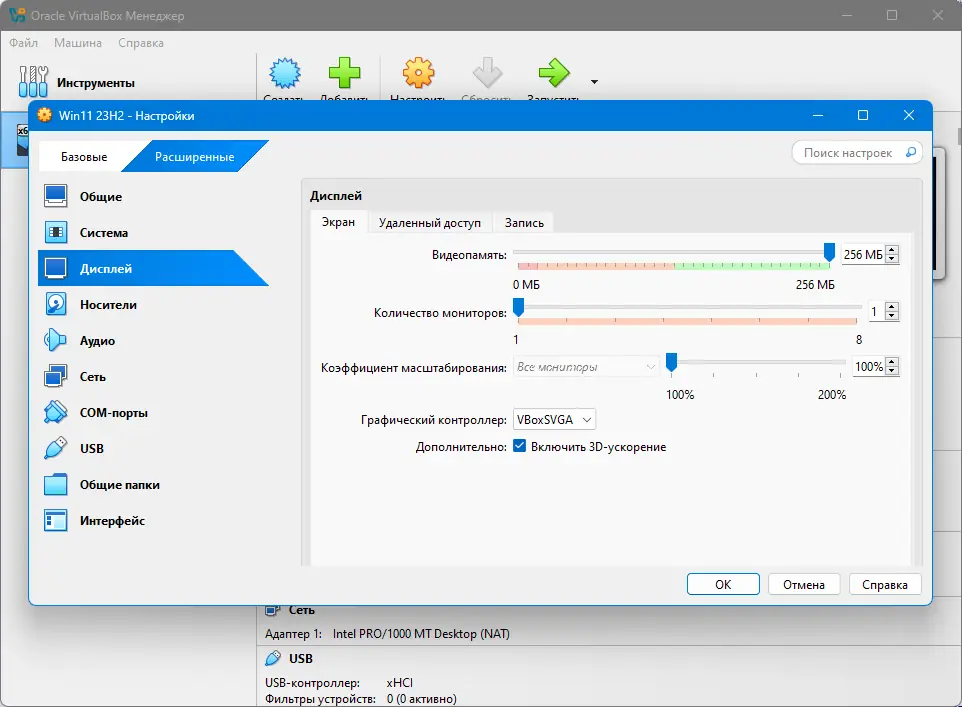Select the Система chip icon

point(56,233)
